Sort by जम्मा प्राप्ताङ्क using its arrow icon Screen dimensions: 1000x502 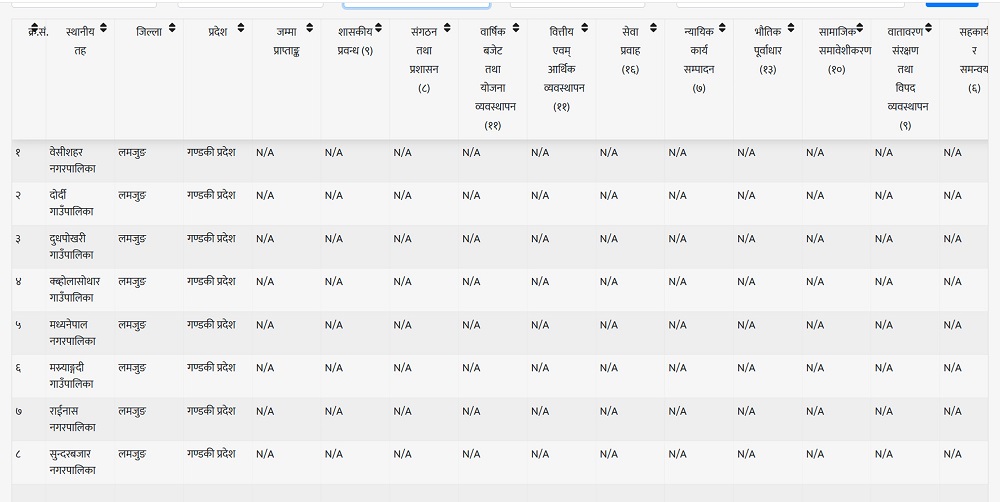pyautogui.click(x=310, y=30)
